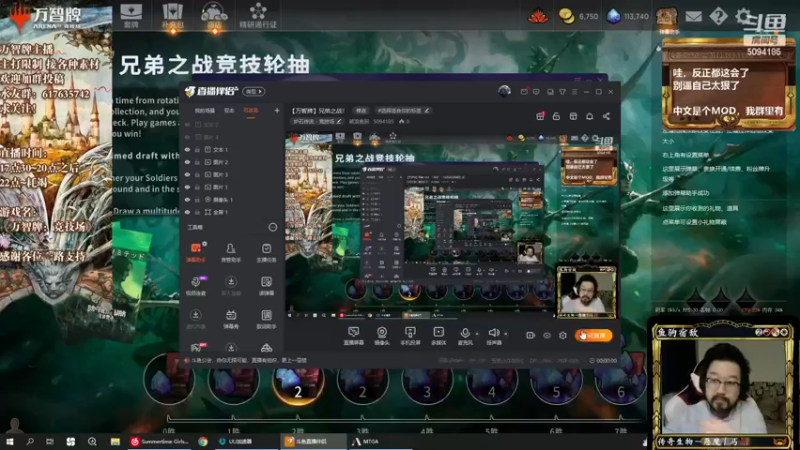
Task: Edit the stream topic label tag
Action: pos(403,110)
